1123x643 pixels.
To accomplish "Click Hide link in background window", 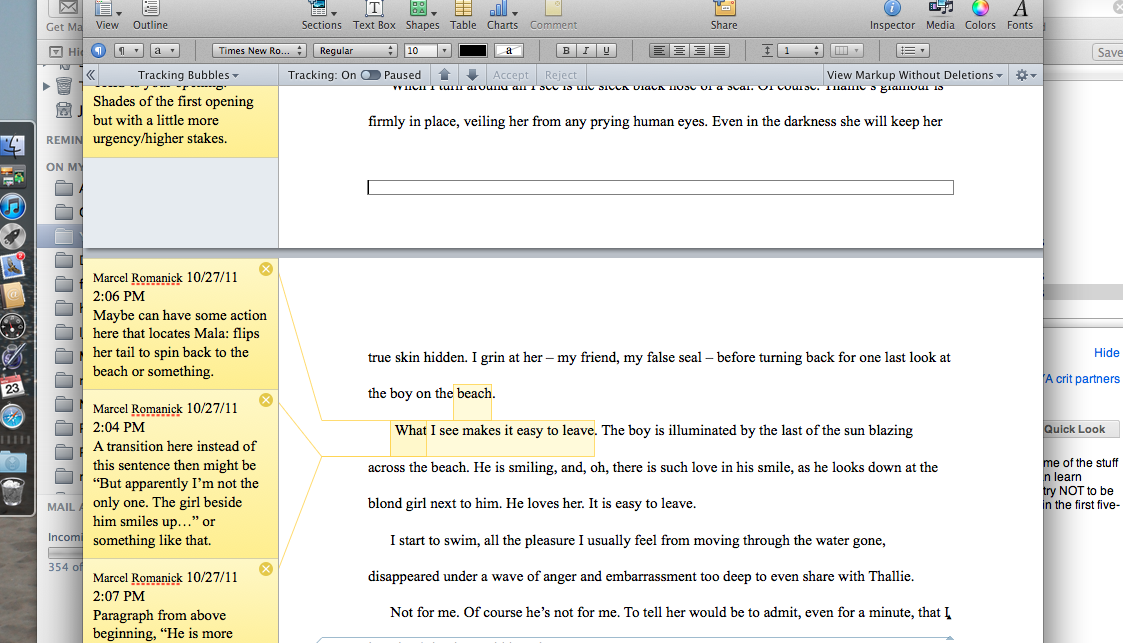I will (1106, 352).
